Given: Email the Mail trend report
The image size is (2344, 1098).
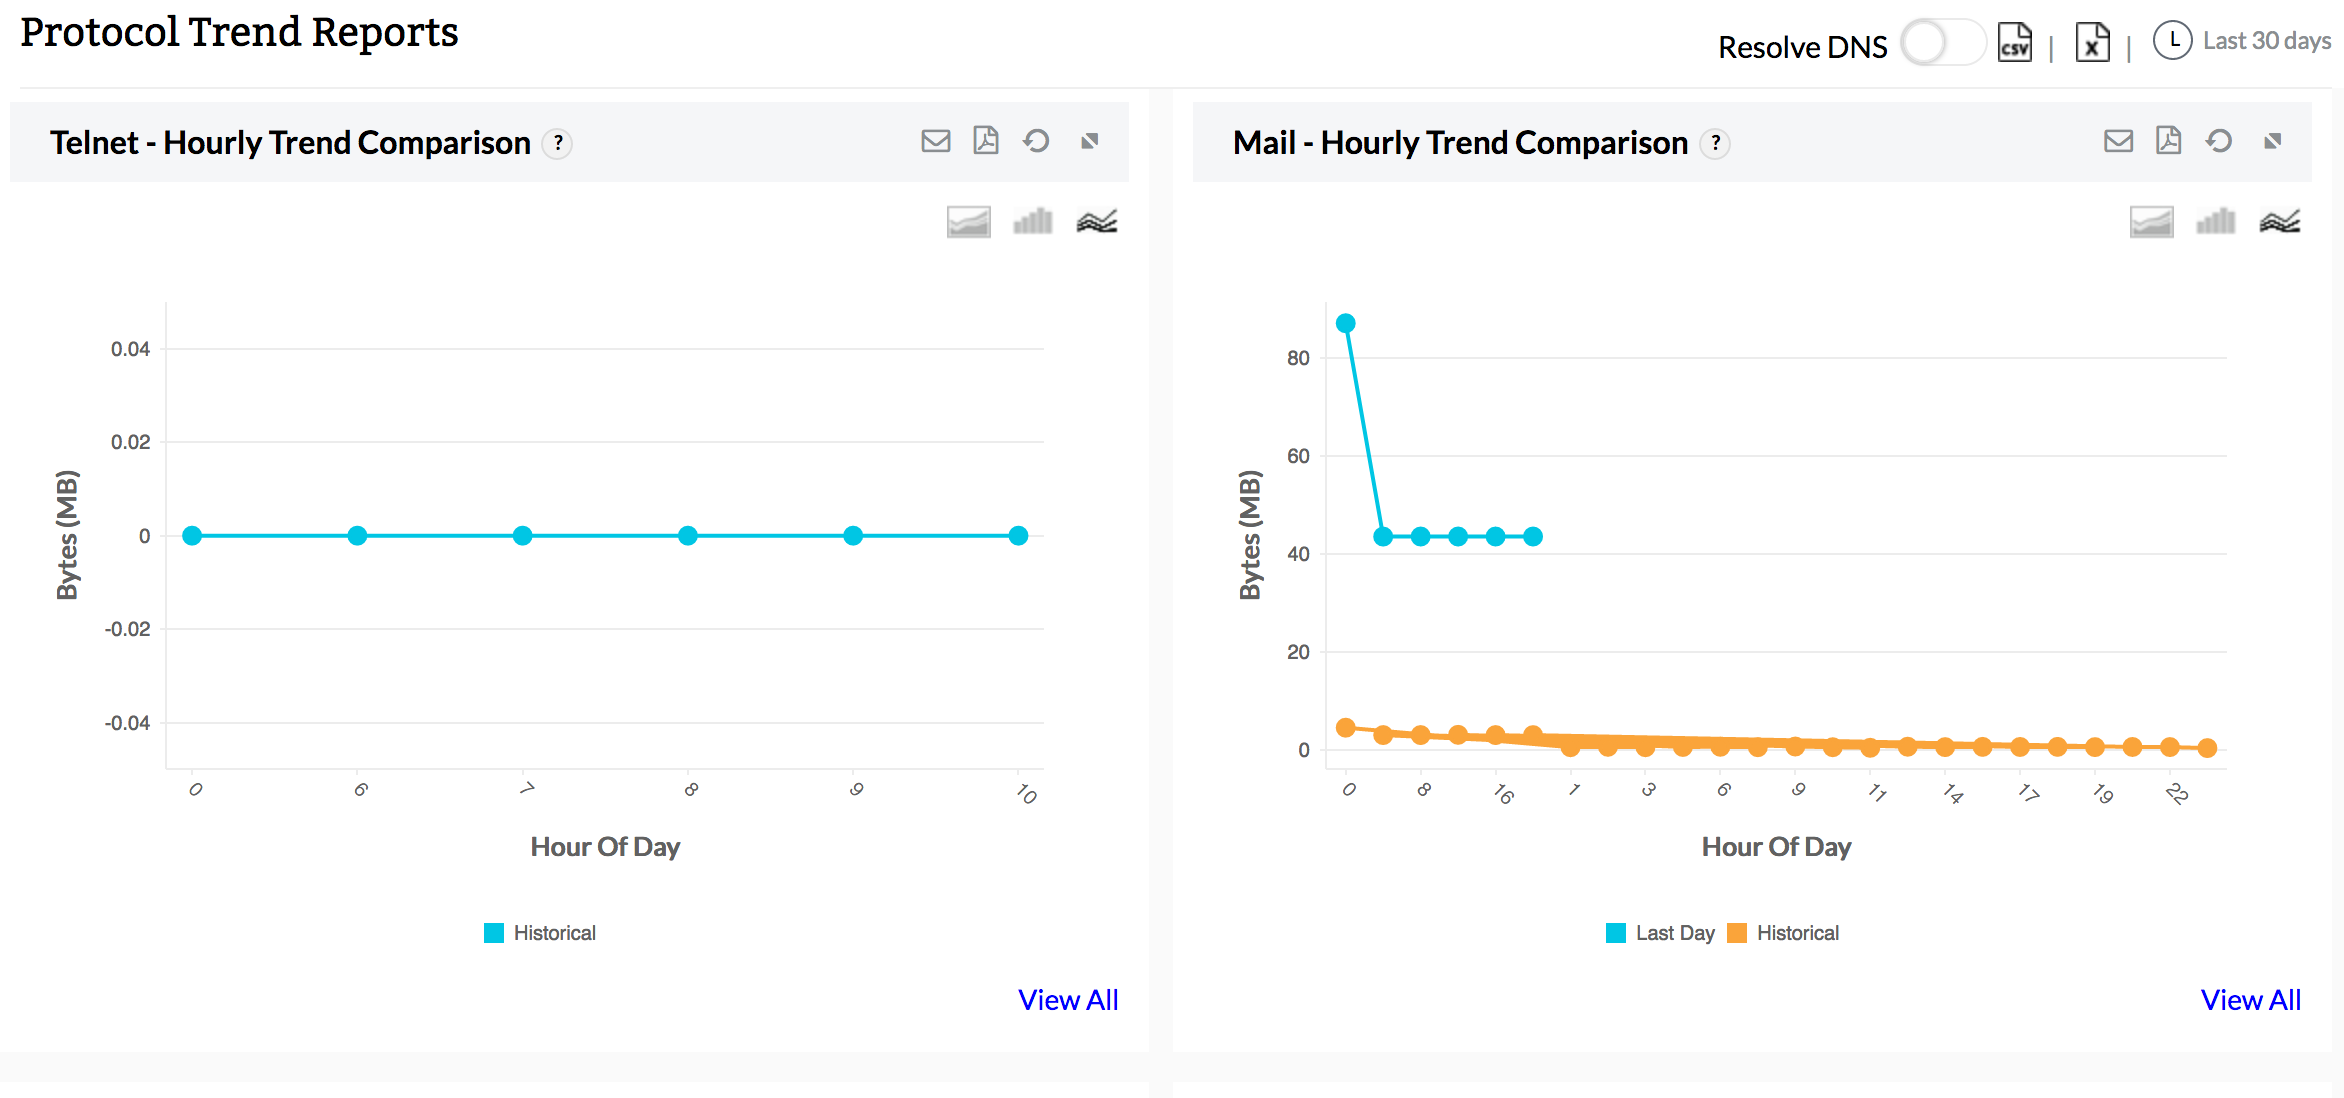Looking at the screenshot, I should (x=2118, y=141).
